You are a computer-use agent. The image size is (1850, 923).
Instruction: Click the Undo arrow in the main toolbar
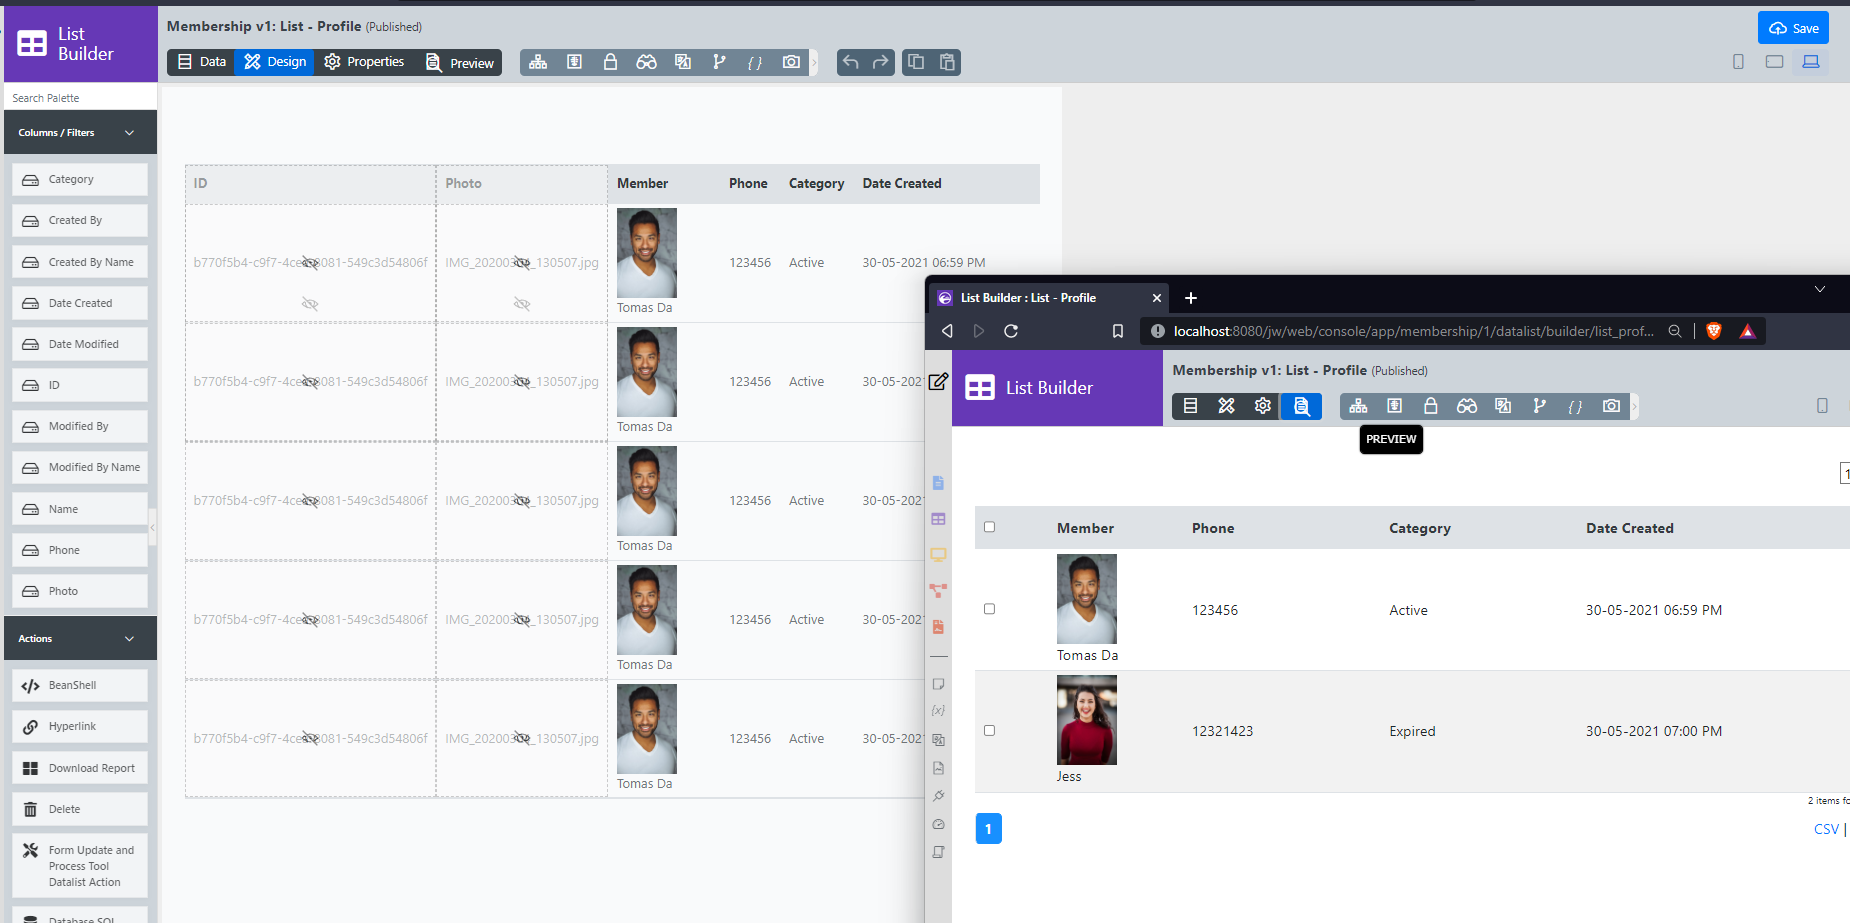850,62
